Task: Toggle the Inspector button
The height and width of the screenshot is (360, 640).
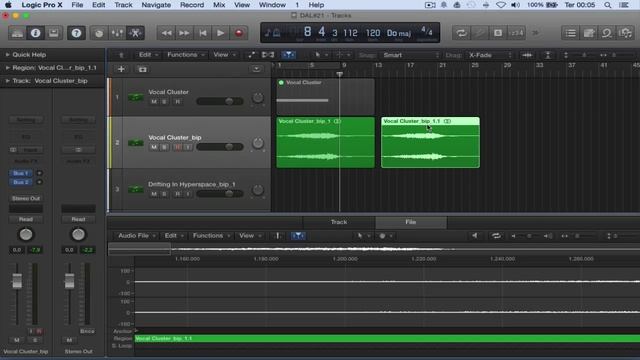Action: tap(36, 33)
